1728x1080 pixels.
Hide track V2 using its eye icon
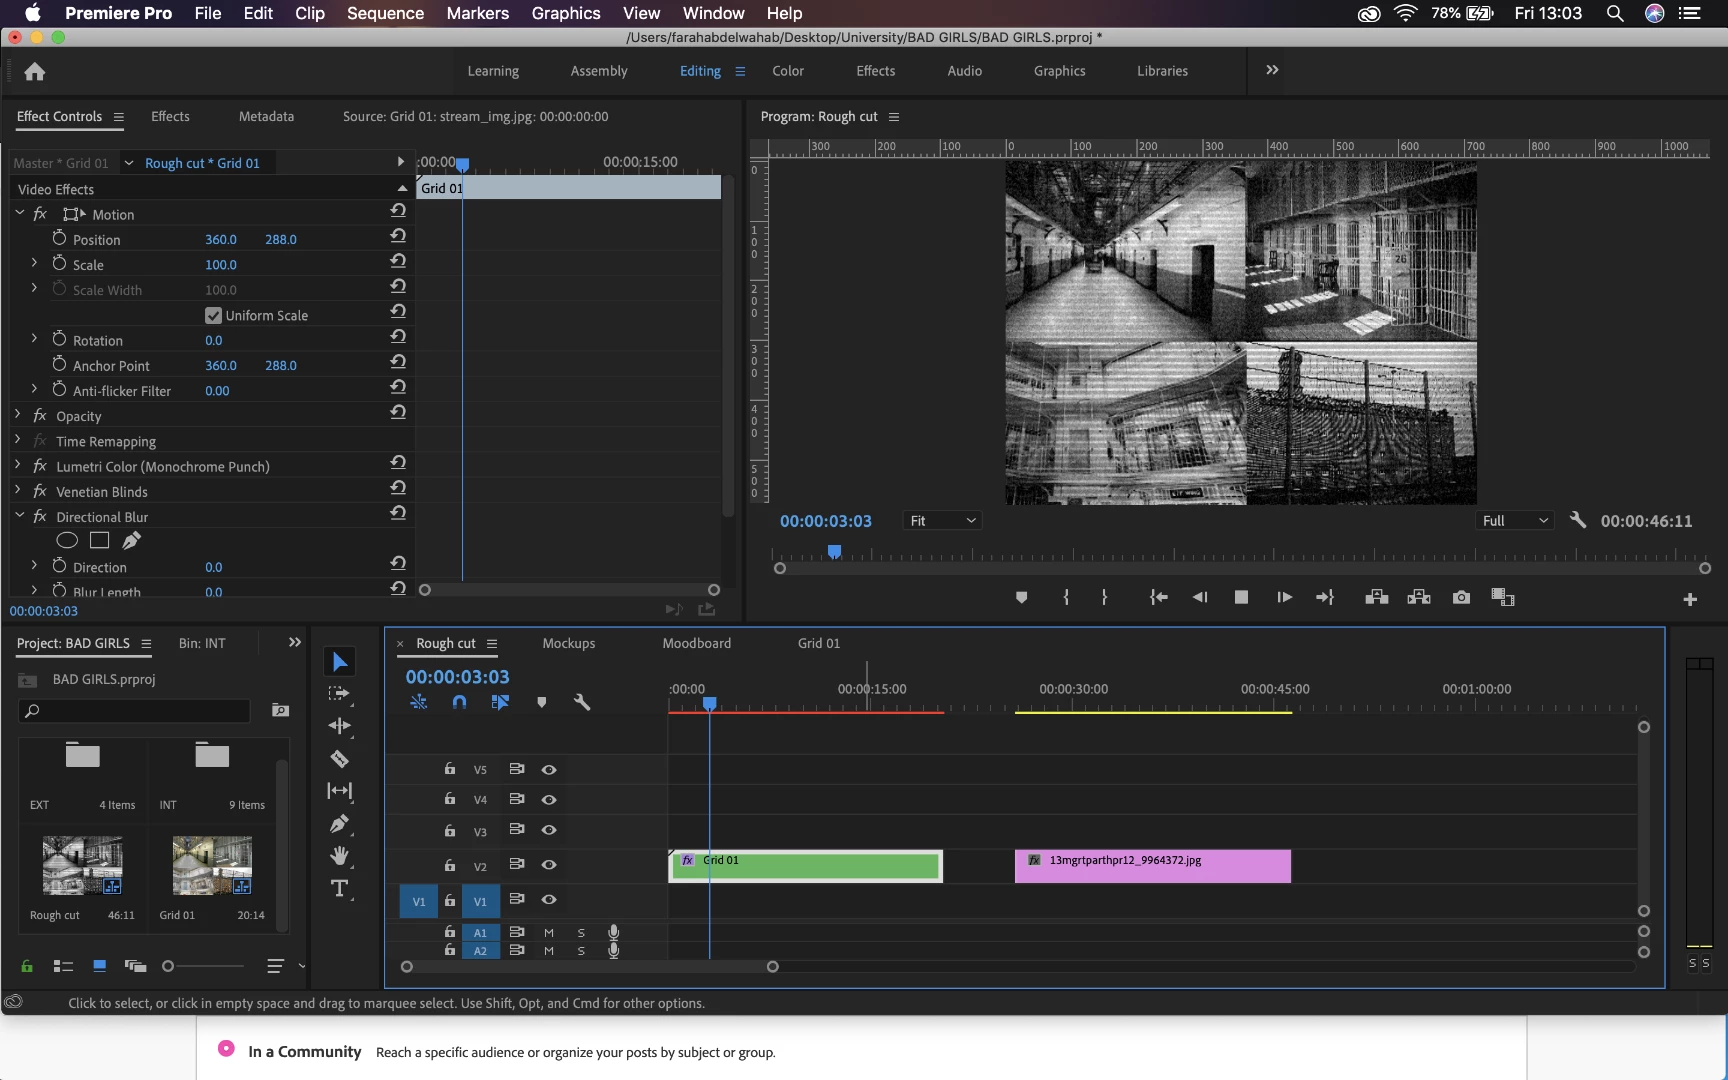(x=549, y=865)
